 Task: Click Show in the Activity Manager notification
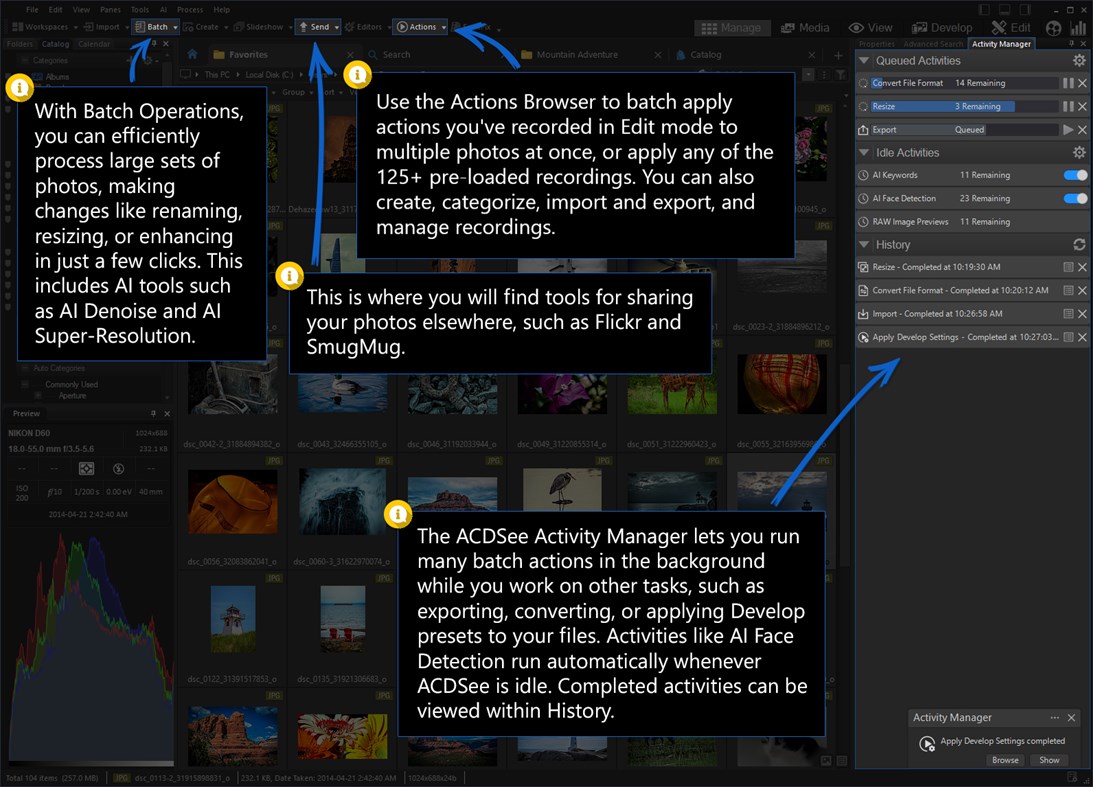(1049, 760)
